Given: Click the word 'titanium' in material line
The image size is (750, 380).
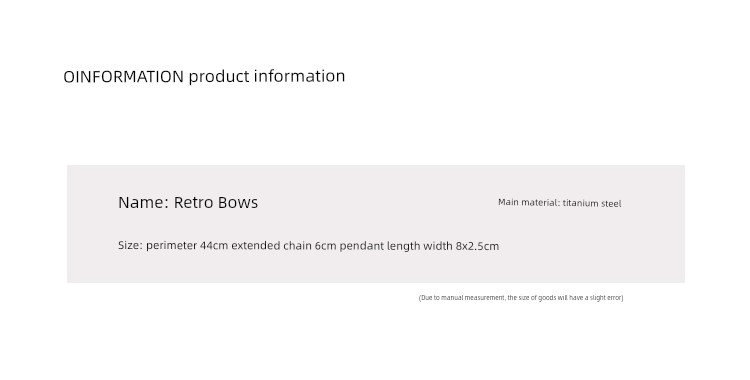Looking at the screenshot, I should (x=580, y=203).
